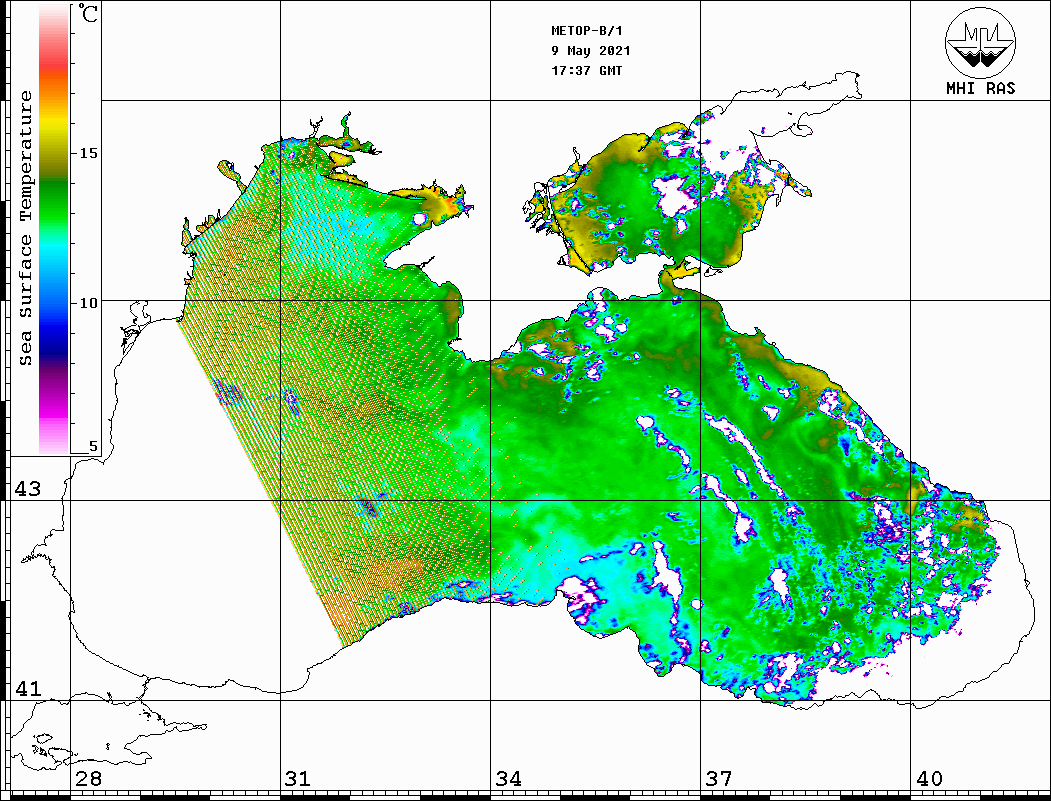The width and height of the screenshot is (1051, 801).
Task: Click the 'METOP-B/1' satellite name text
Action: (x=586, y=31)
